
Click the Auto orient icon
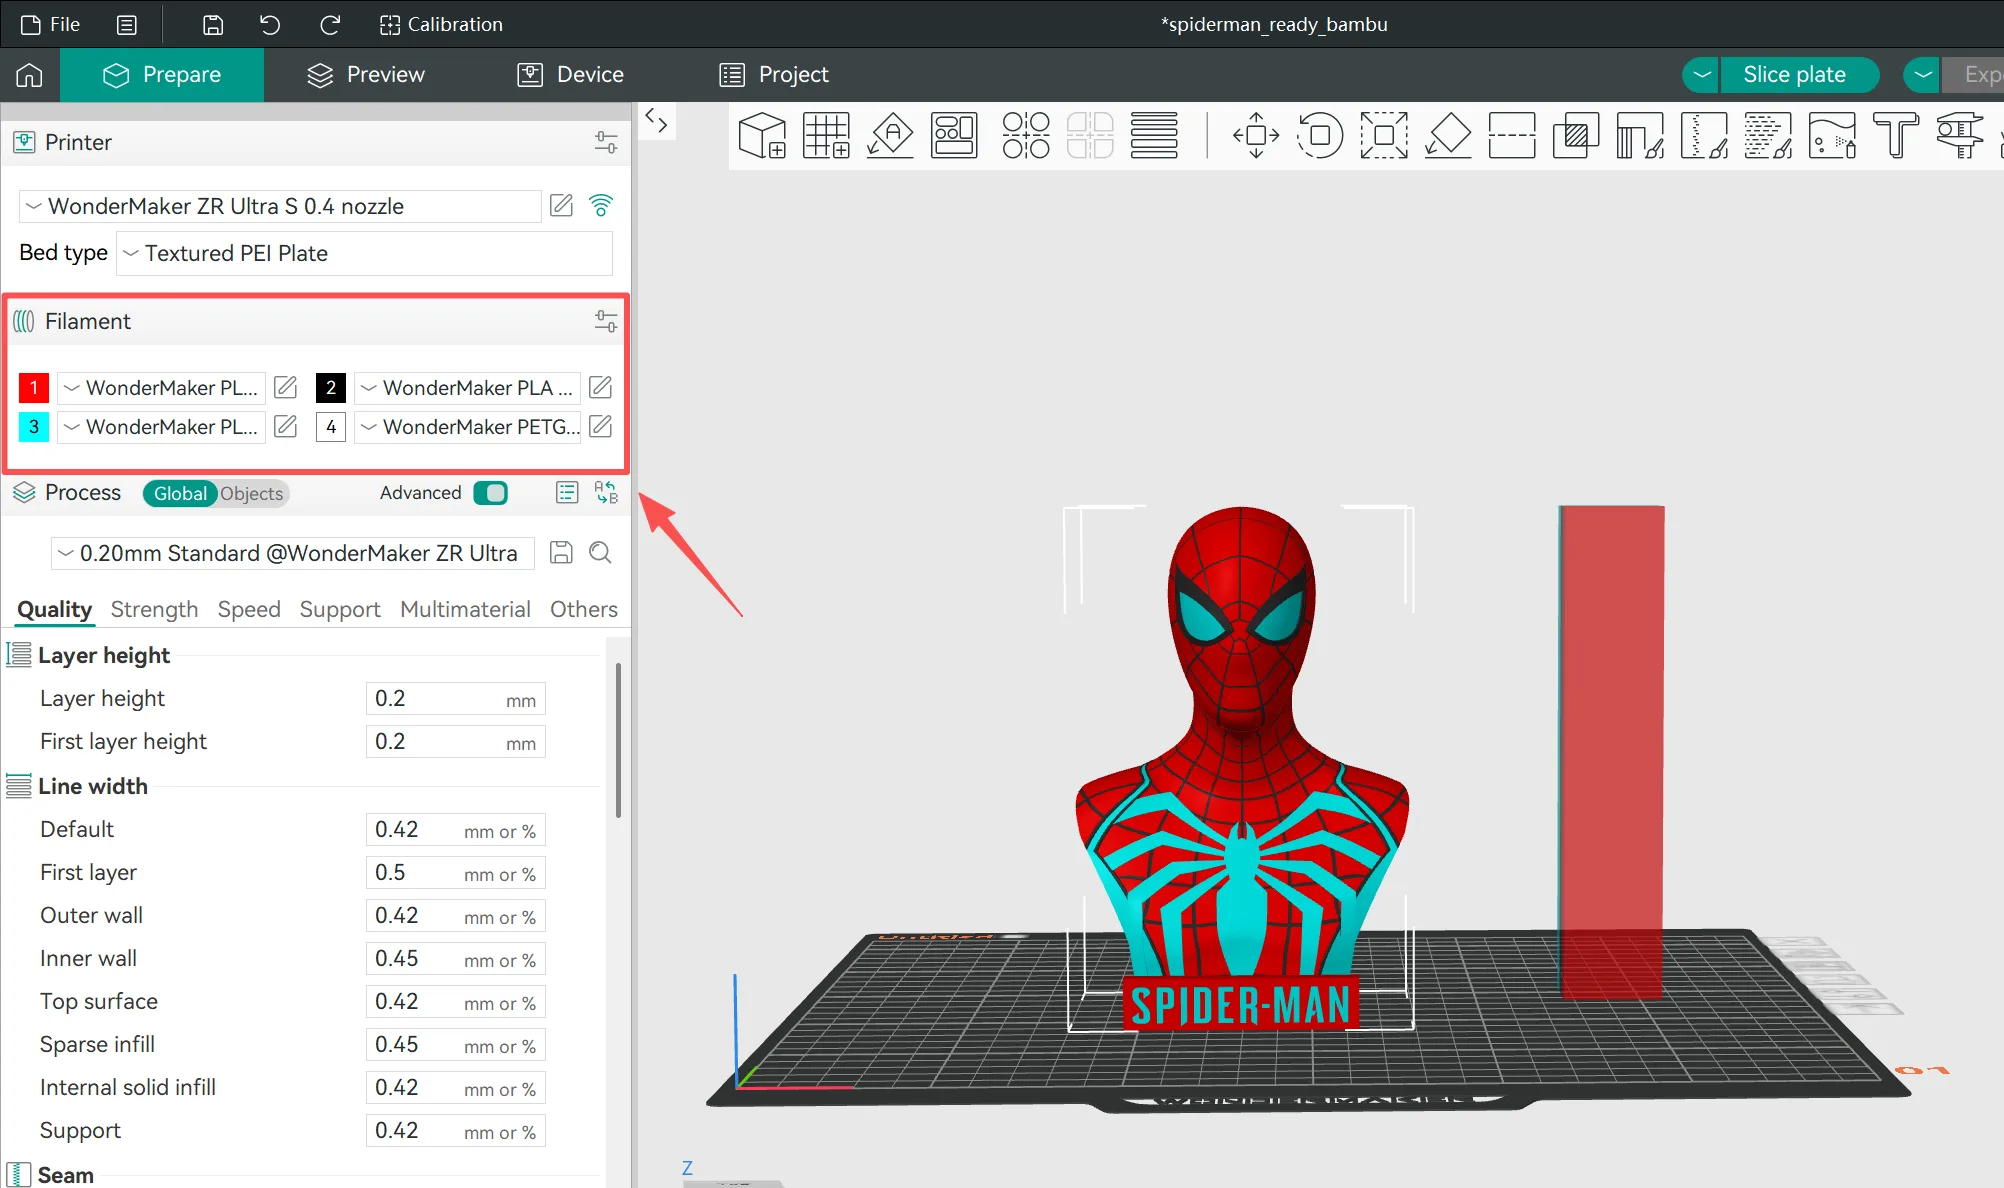pyautogui.click(x=890, y=135)
